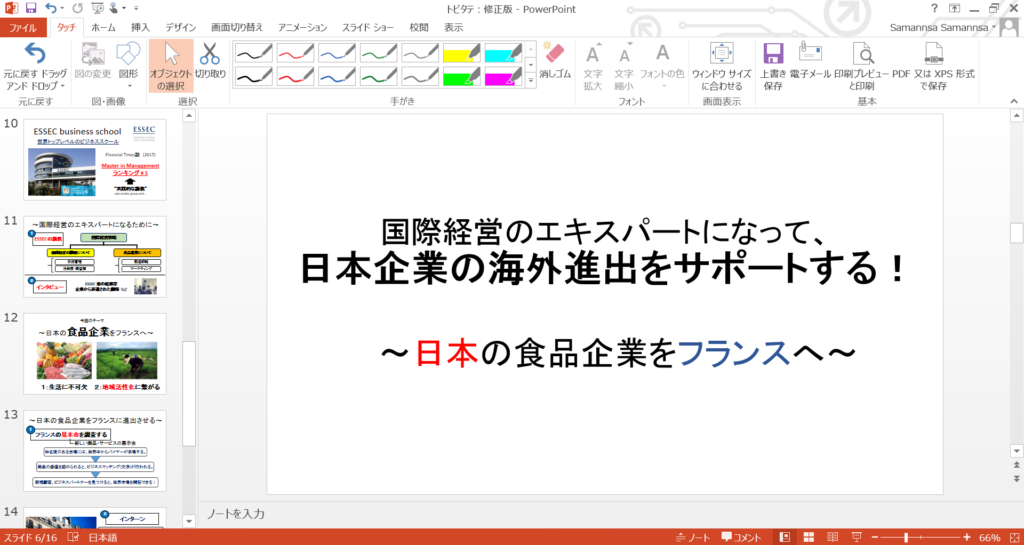Select the cyan highlighter pen
The width and height of the screenshot is (1024, 545).
pos(504,53)
